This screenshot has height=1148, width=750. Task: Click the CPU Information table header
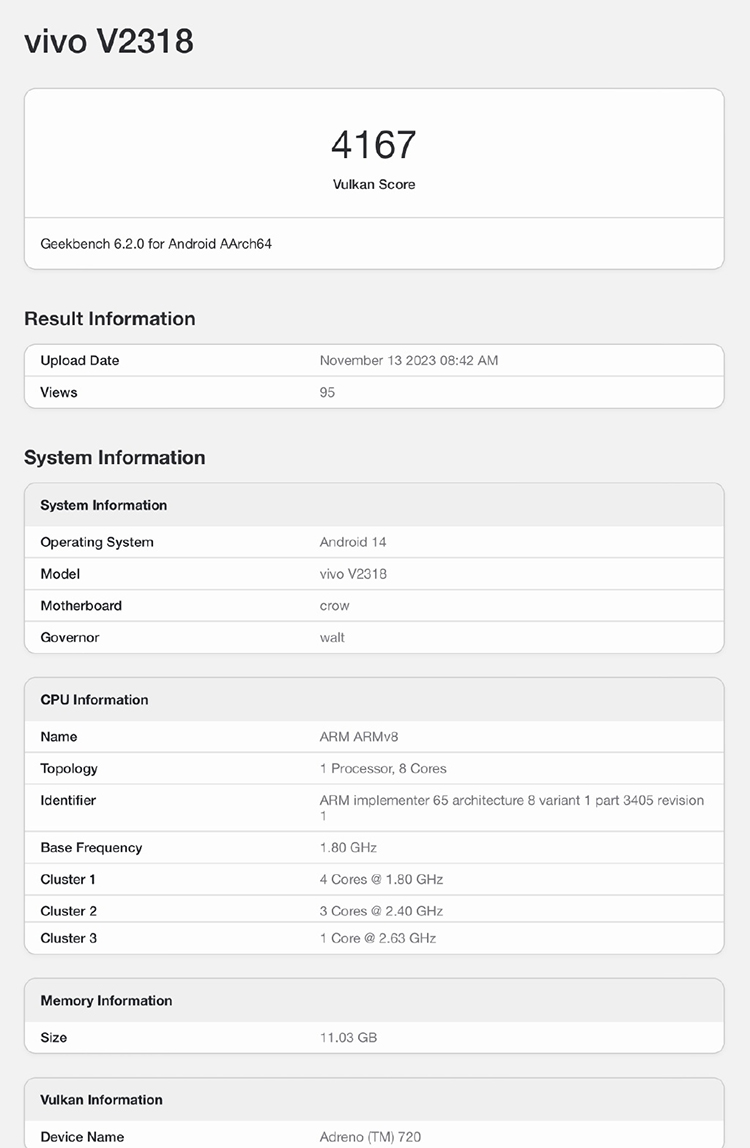(94, 700)
